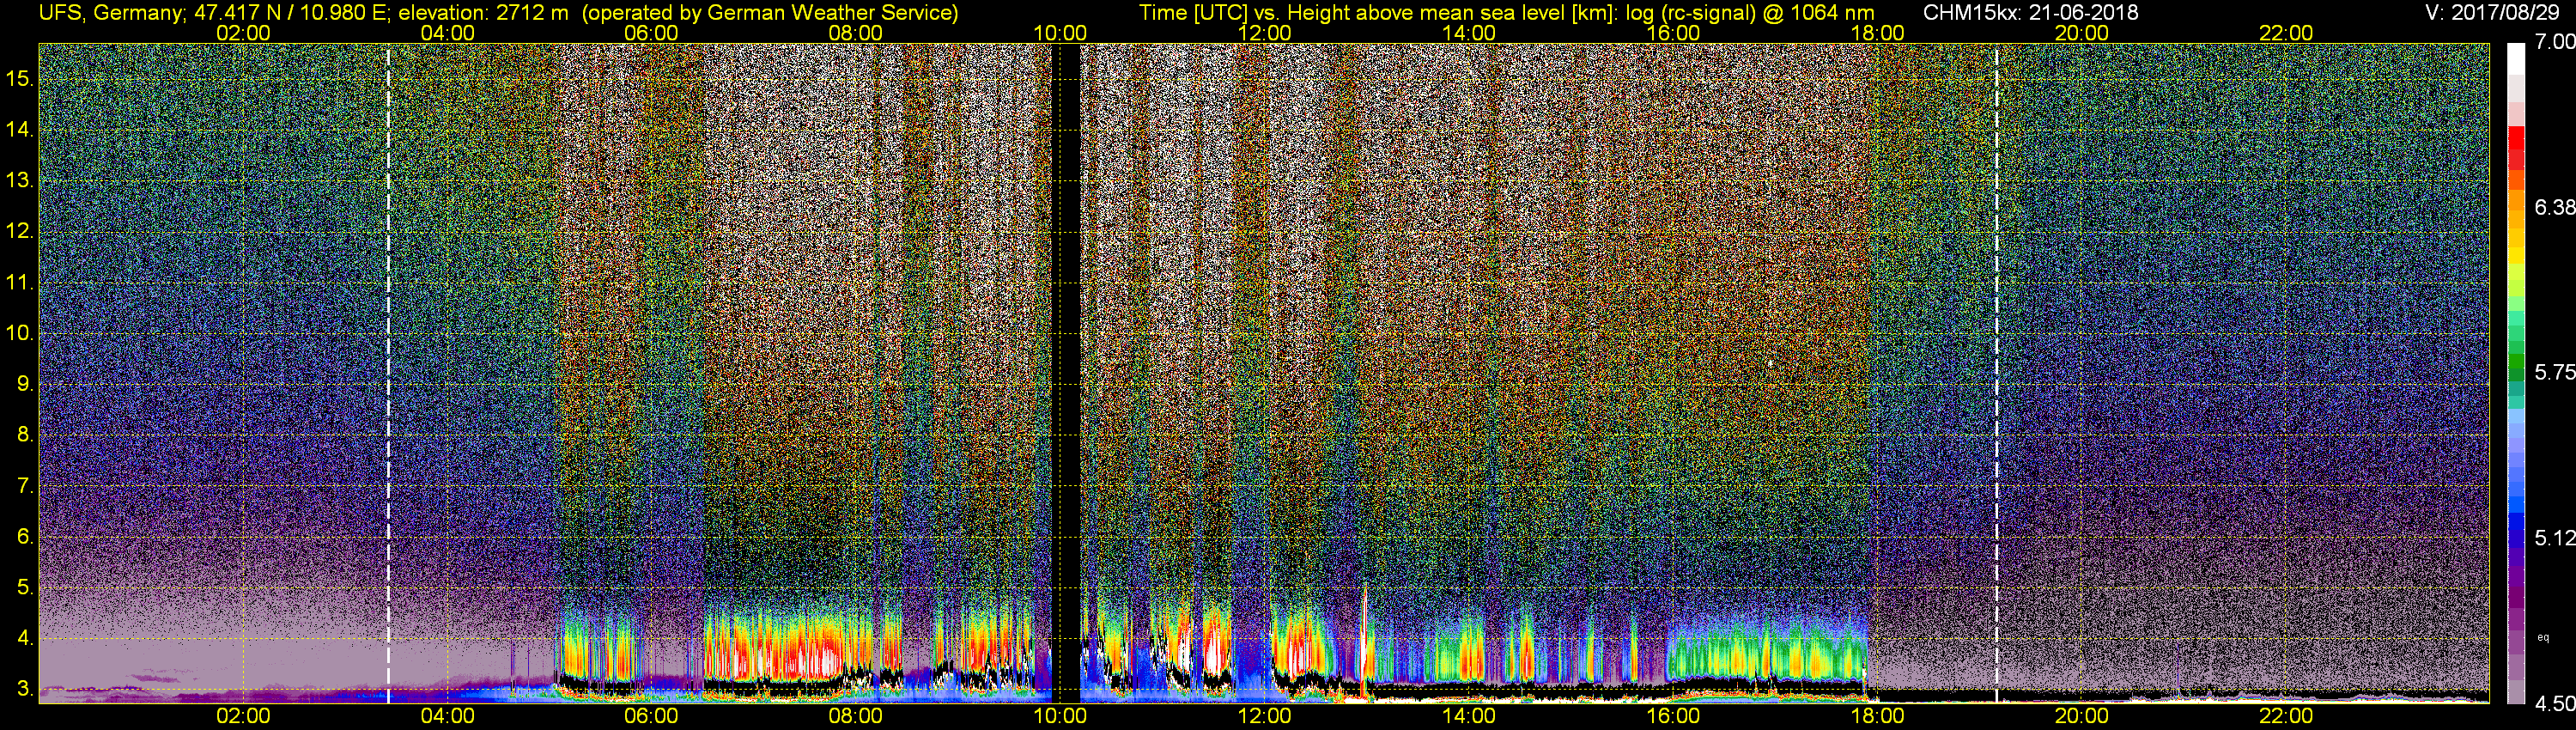Click the 5.75 color scale value
This screenshot has height=730, width=2576.
pyautogui.click(x=2554, y=372)
